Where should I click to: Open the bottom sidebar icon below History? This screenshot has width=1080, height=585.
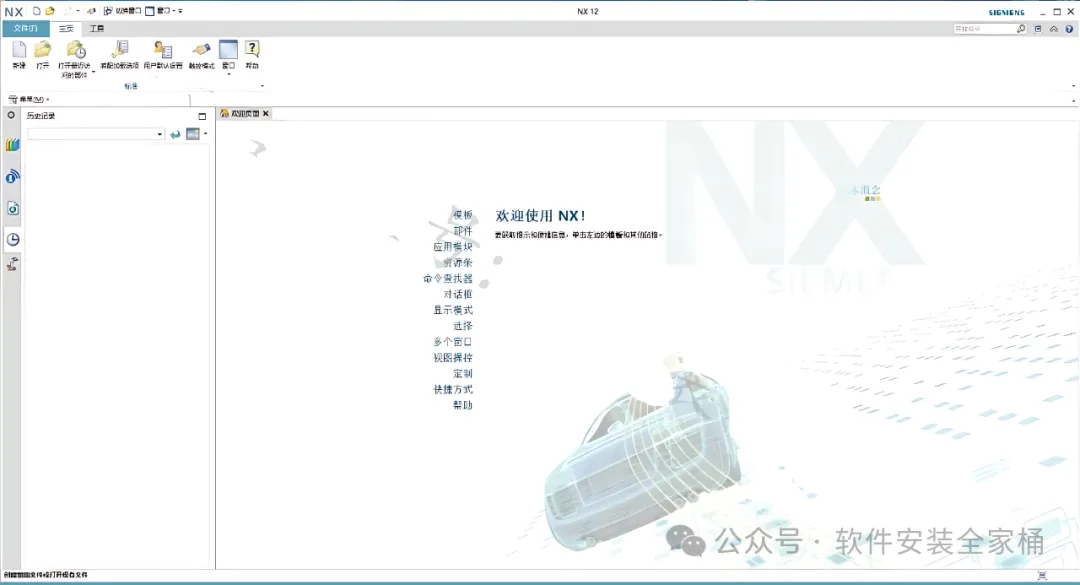click(x=12, y=264)
